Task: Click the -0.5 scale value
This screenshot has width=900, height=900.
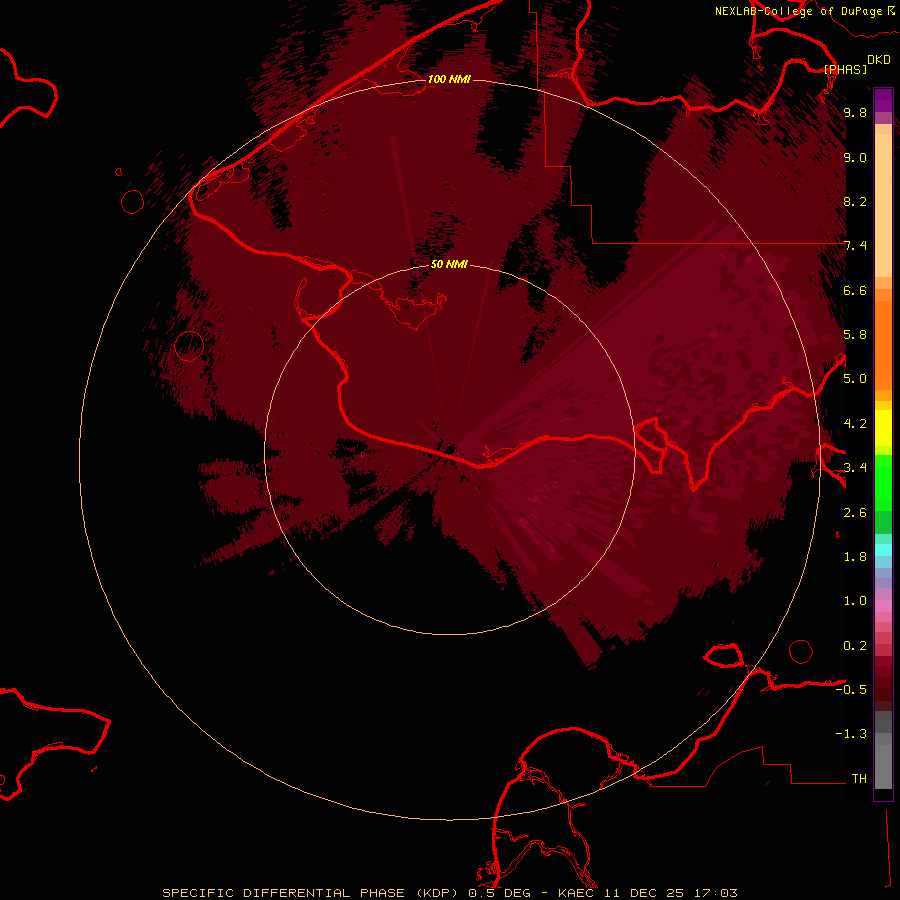Action: pos(851,690)
